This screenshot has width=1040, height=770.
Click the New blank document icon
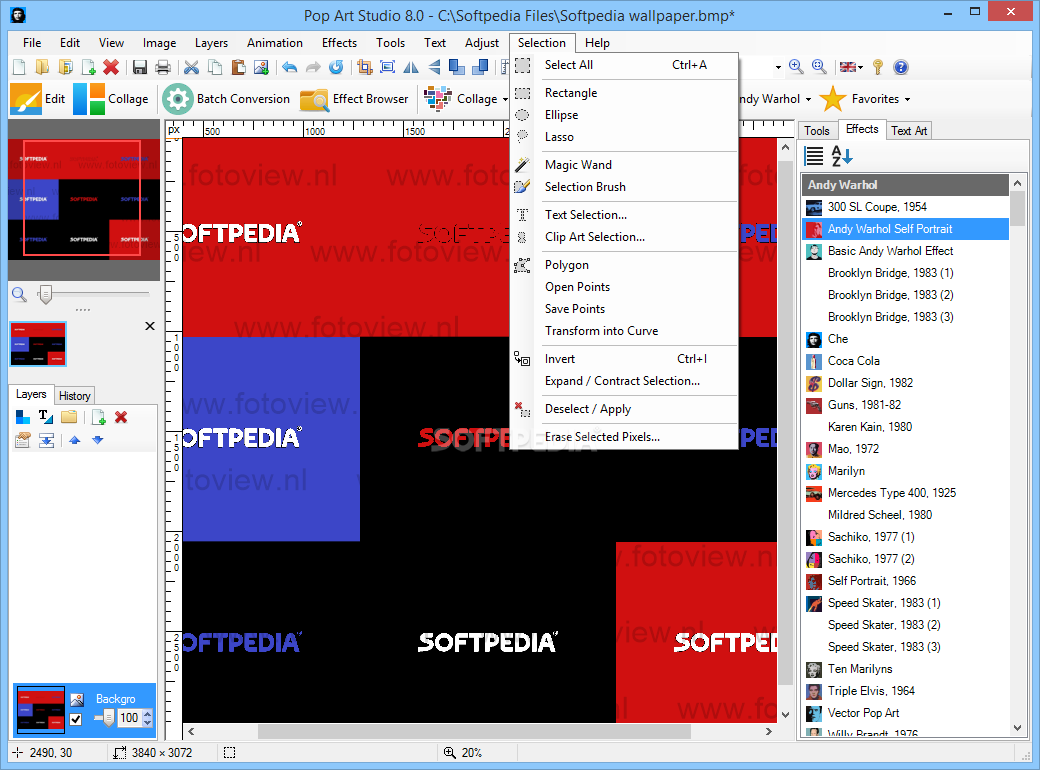(x=19, y=67)
